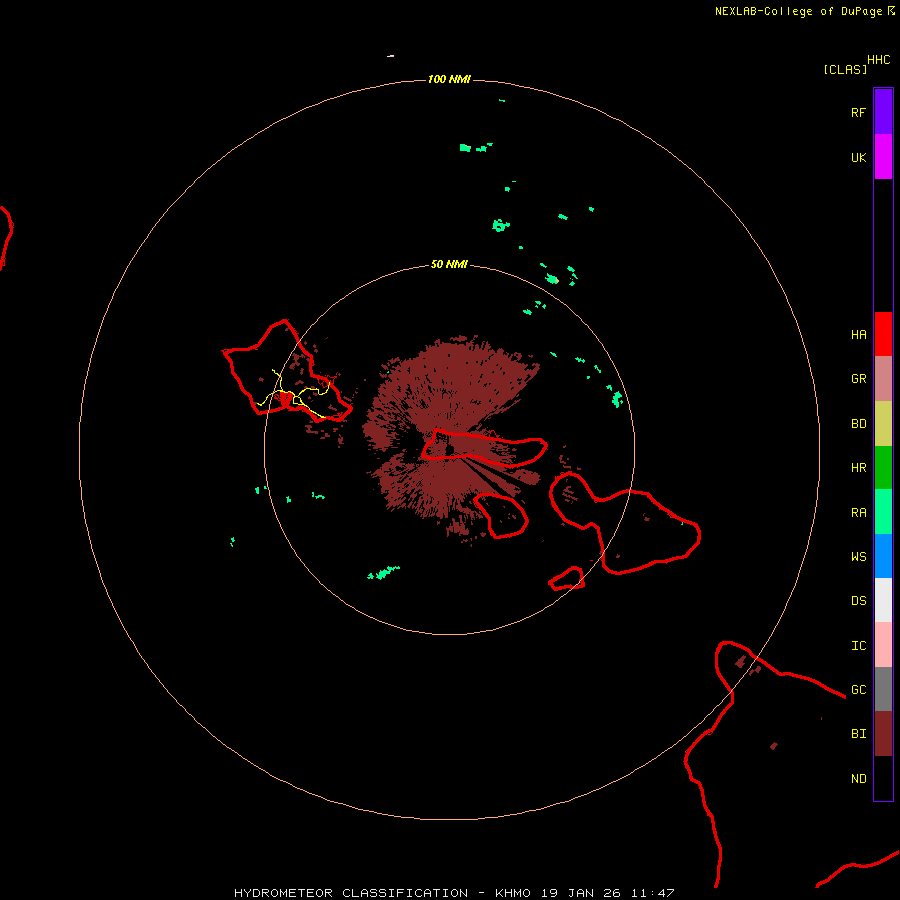Click the 'IC' legend label text
This screenshot has height=900, width=900.
point(858,646)
